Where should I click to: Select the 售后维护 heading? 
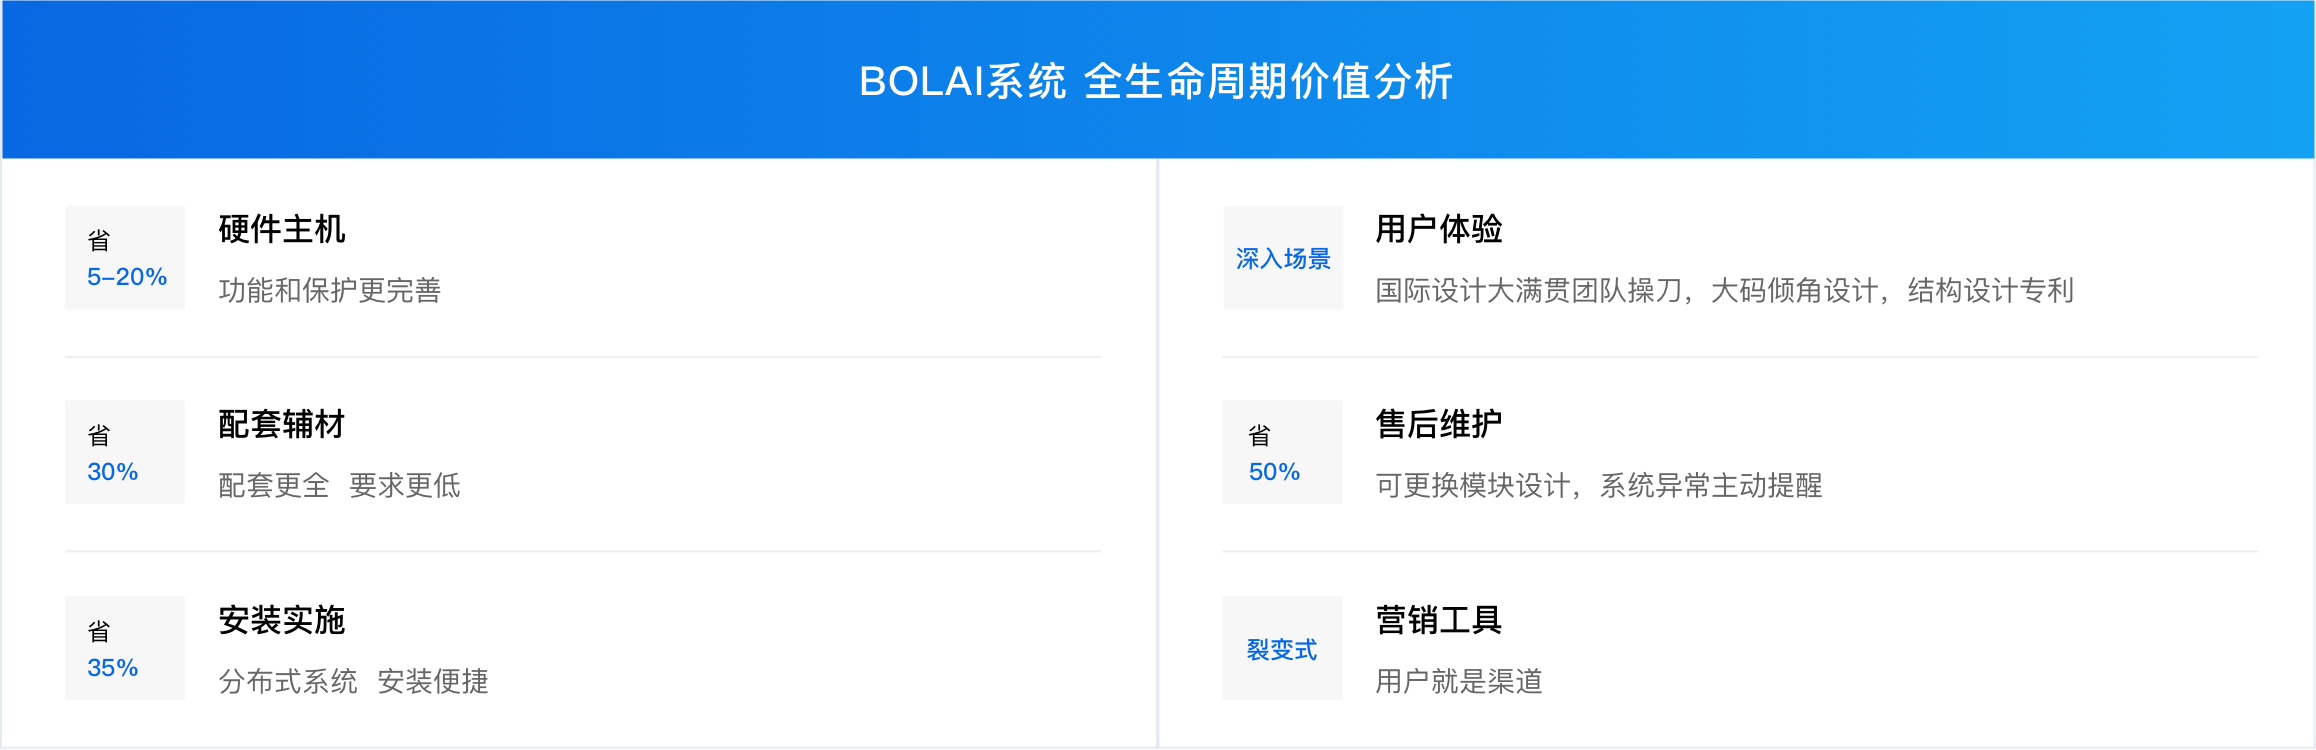(x=1439, y=424)
